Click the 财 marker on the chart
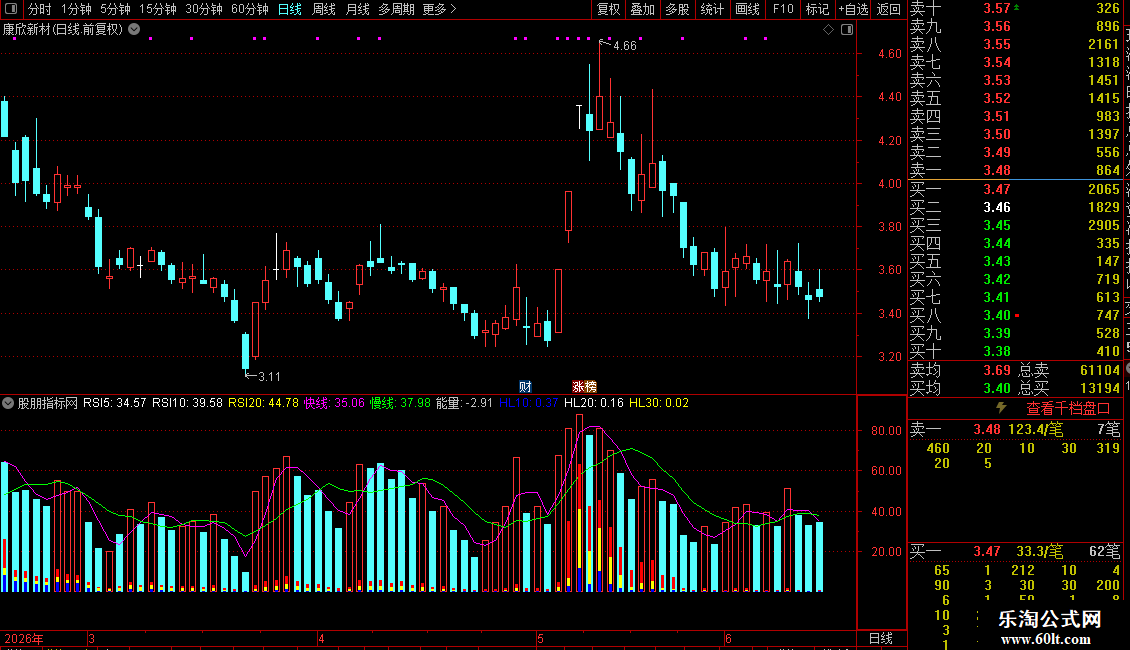1130x650 pixels. pos(525,387)
